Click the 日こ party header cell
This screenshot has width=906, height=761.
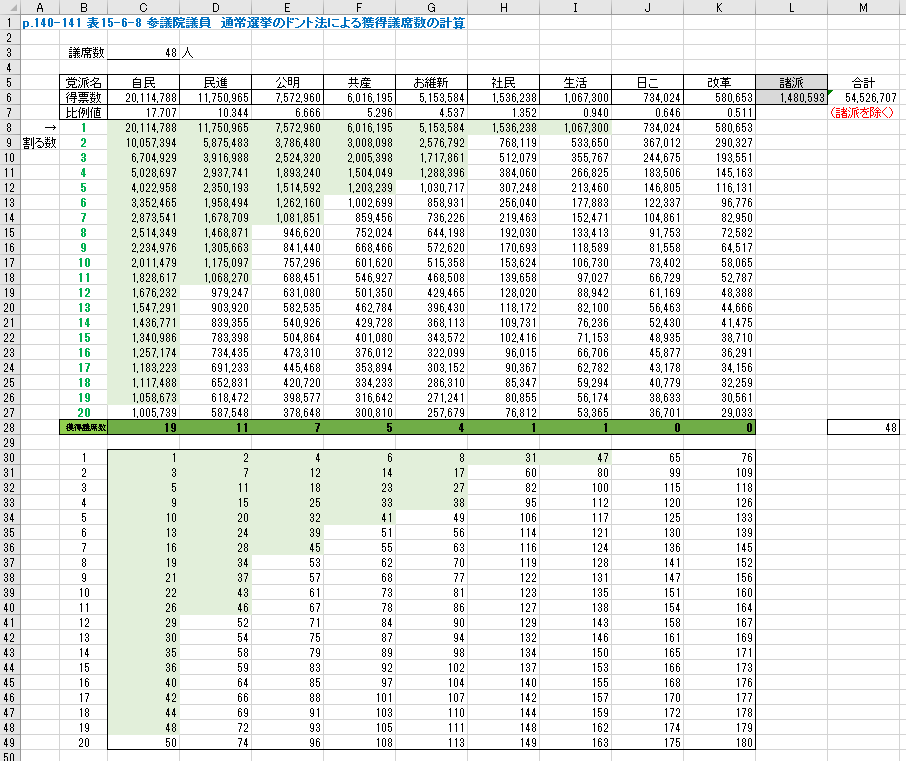pyautogui.click(x=647, y=83)
